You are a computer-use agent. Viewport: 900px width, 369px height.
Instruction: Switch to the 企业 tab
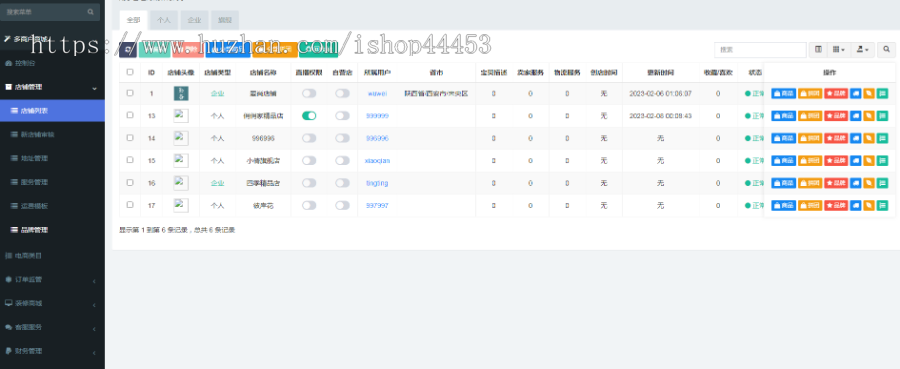[194, 20]
